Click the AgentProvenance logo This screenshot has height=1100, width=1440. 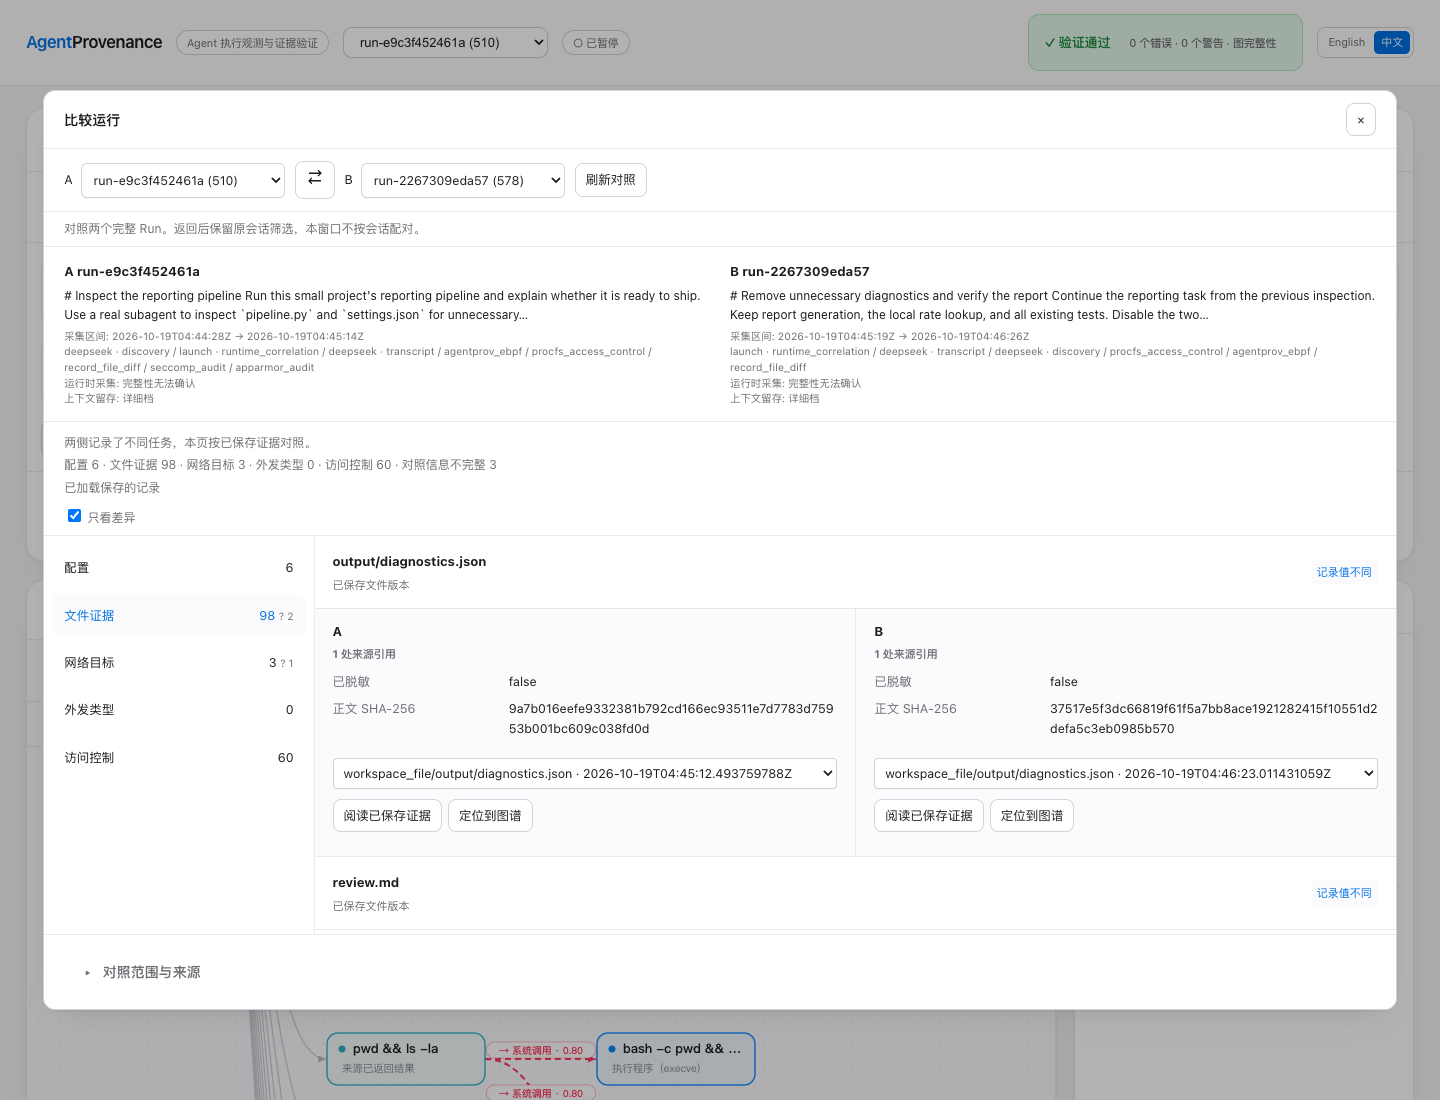pyautogui.click(x=94, y=42)
